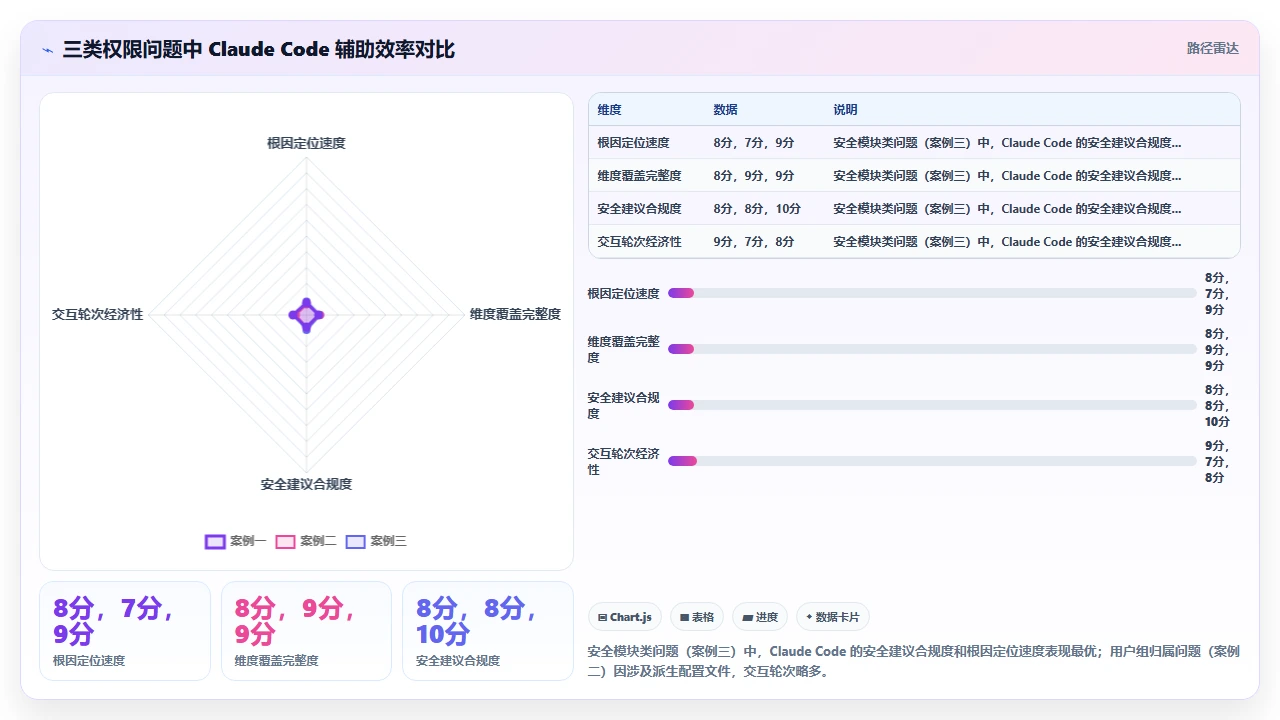
Task: Toggle the 案例一 series in the radar legend
Action: [235, 541]
